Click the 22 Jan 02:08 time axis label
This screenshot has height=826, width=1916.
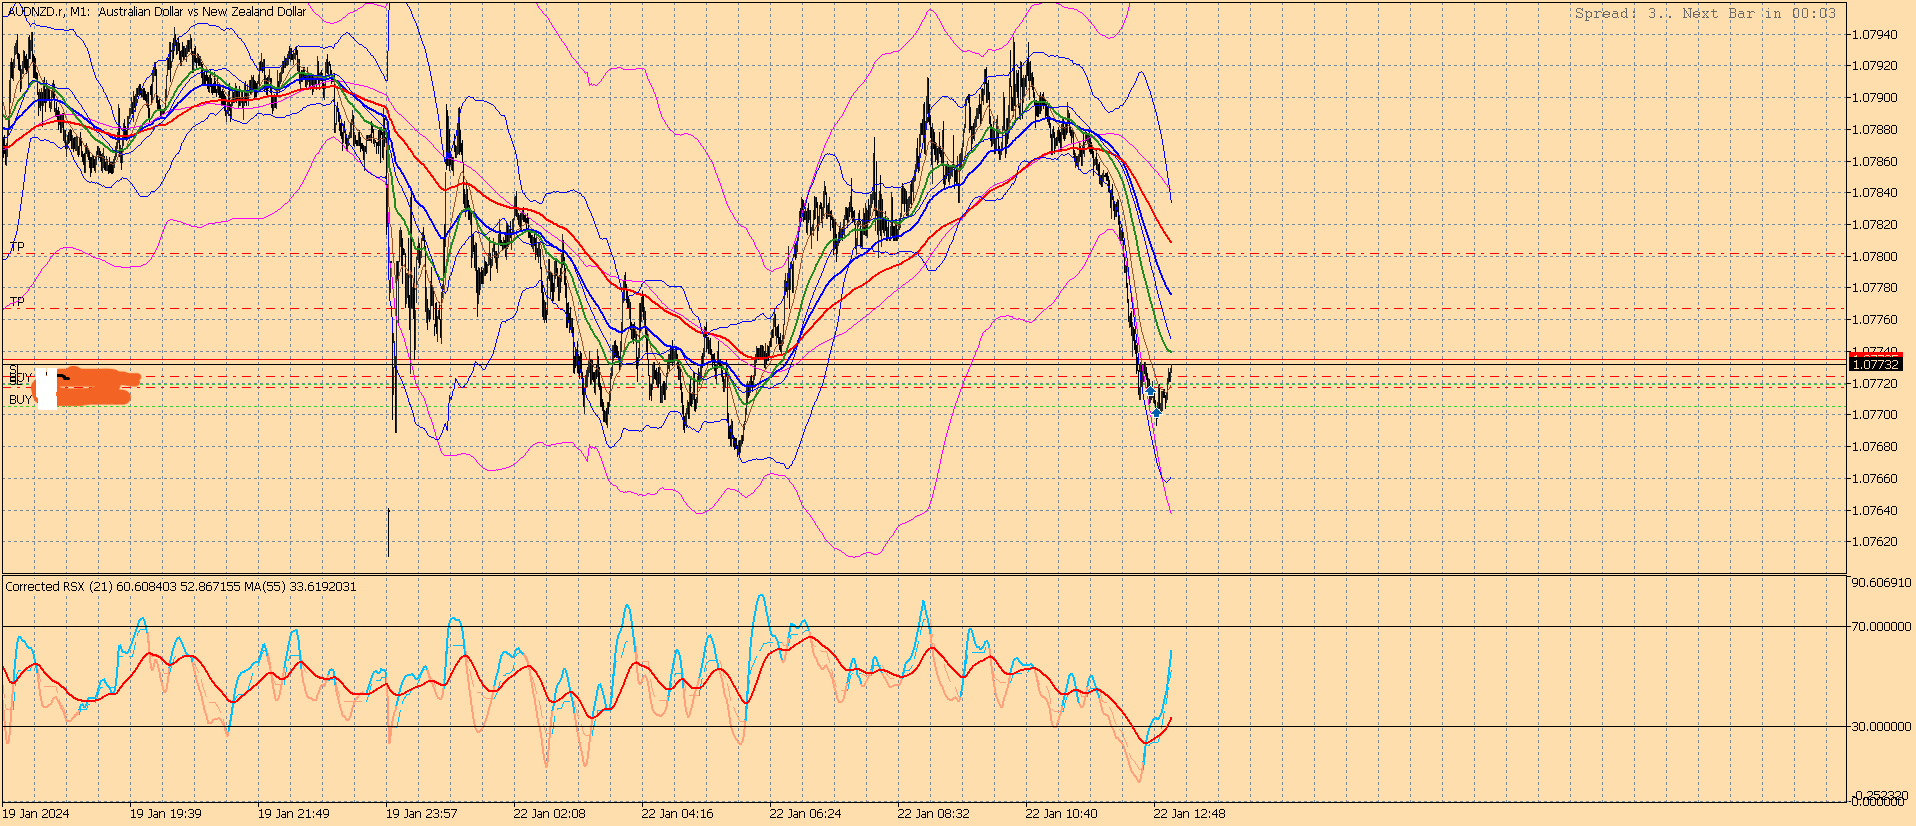click(x=550, y=814)
